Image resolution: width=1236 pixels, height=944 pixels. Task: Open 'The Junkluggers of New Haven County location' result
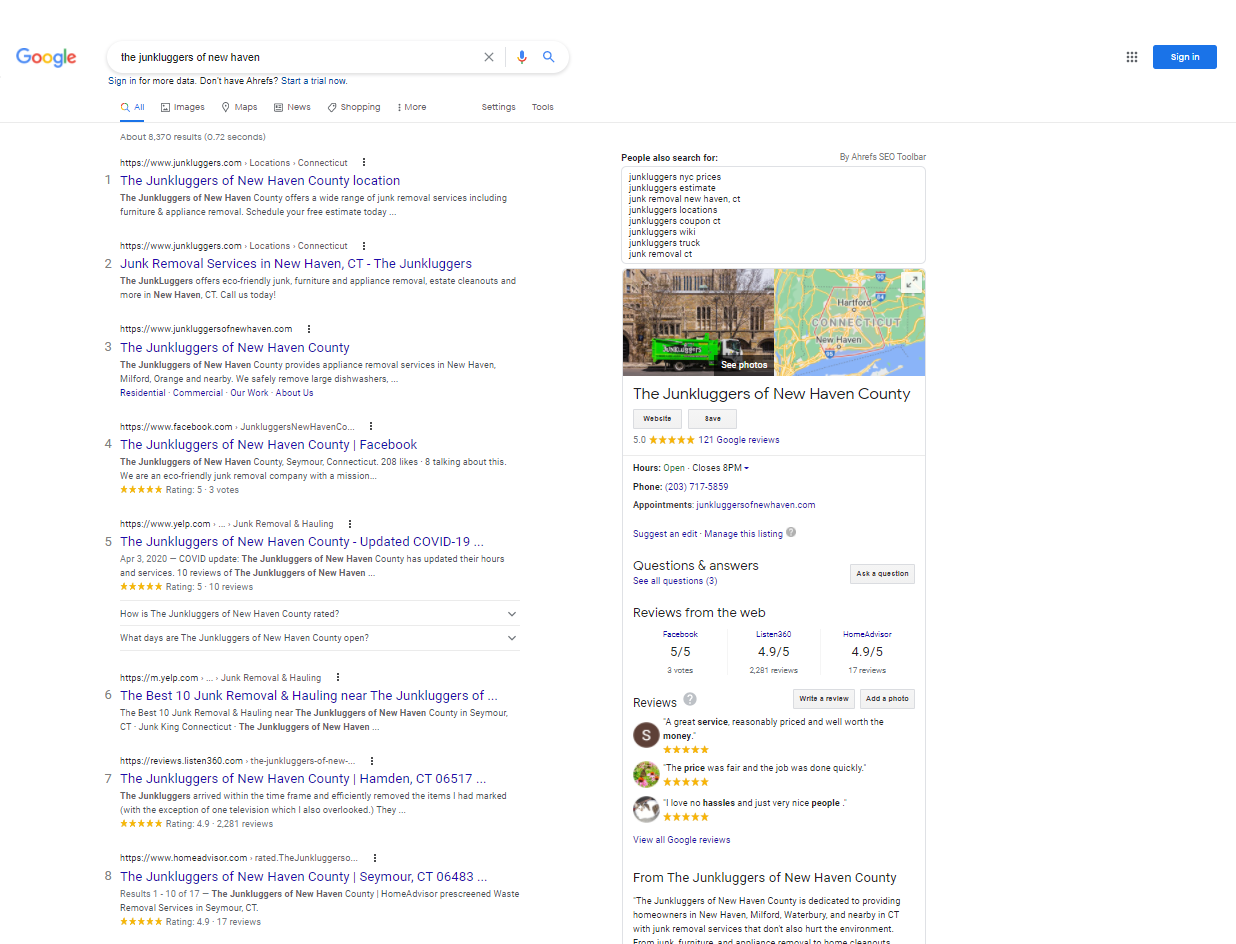click(x=260, y=181)
